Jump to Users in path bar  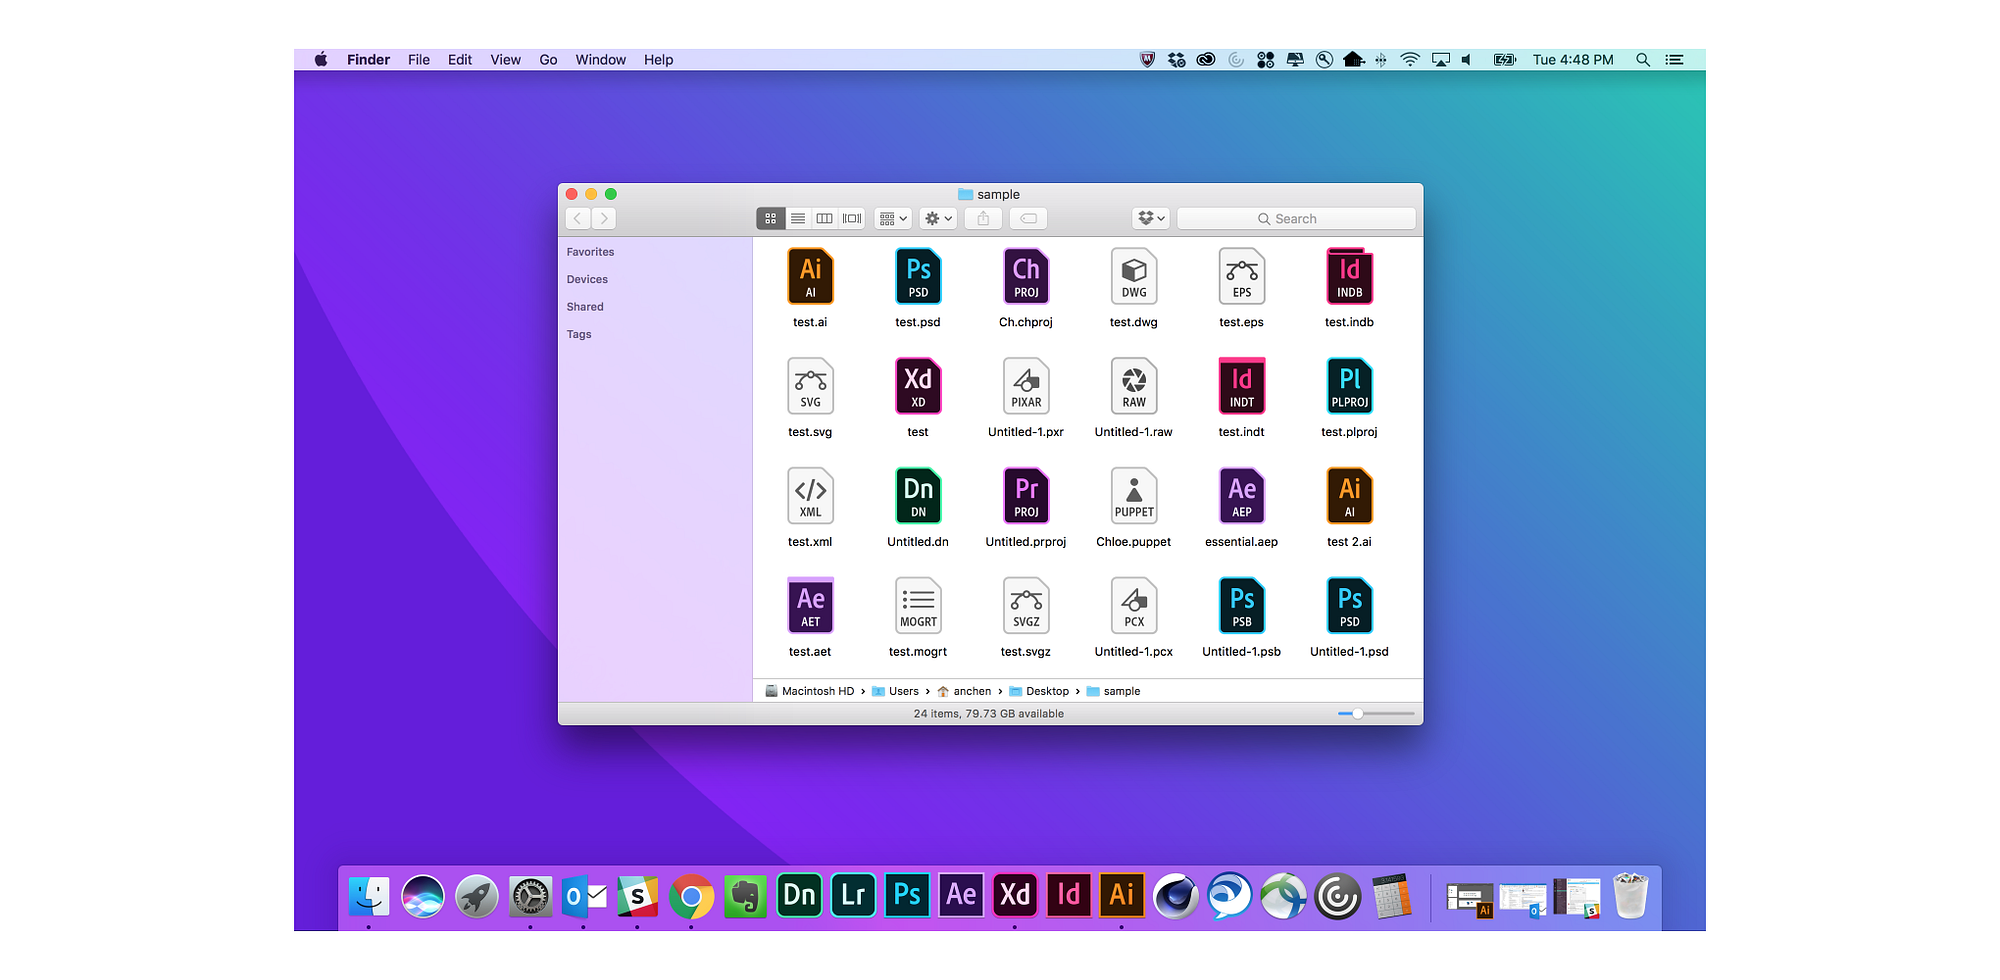[895, 691]
